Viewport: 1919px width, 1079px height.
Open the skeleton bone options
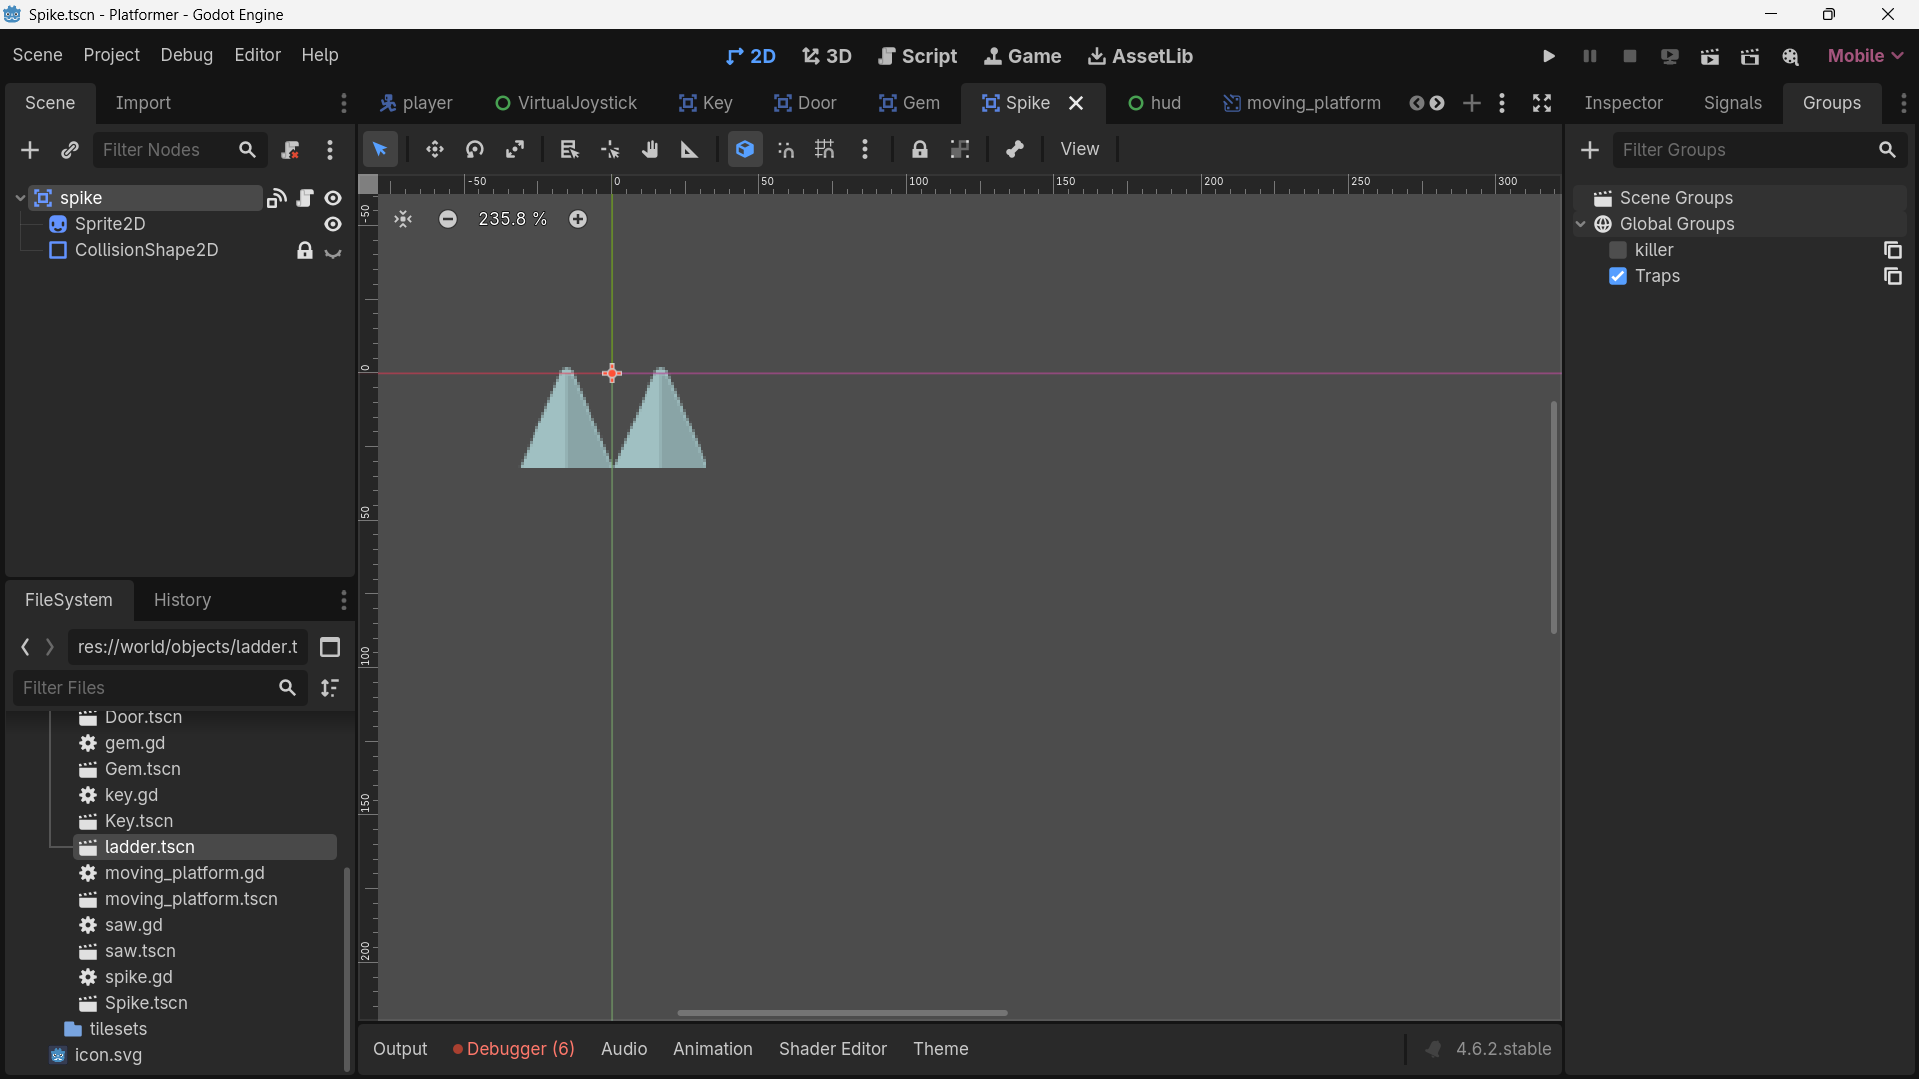(1015, 150)
